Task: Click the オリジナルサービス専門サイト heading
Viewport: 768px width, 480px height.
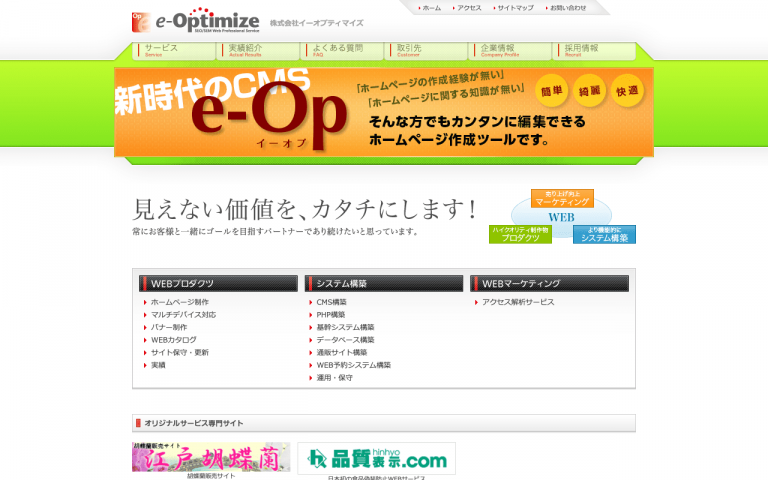Action: pos(193,423)
